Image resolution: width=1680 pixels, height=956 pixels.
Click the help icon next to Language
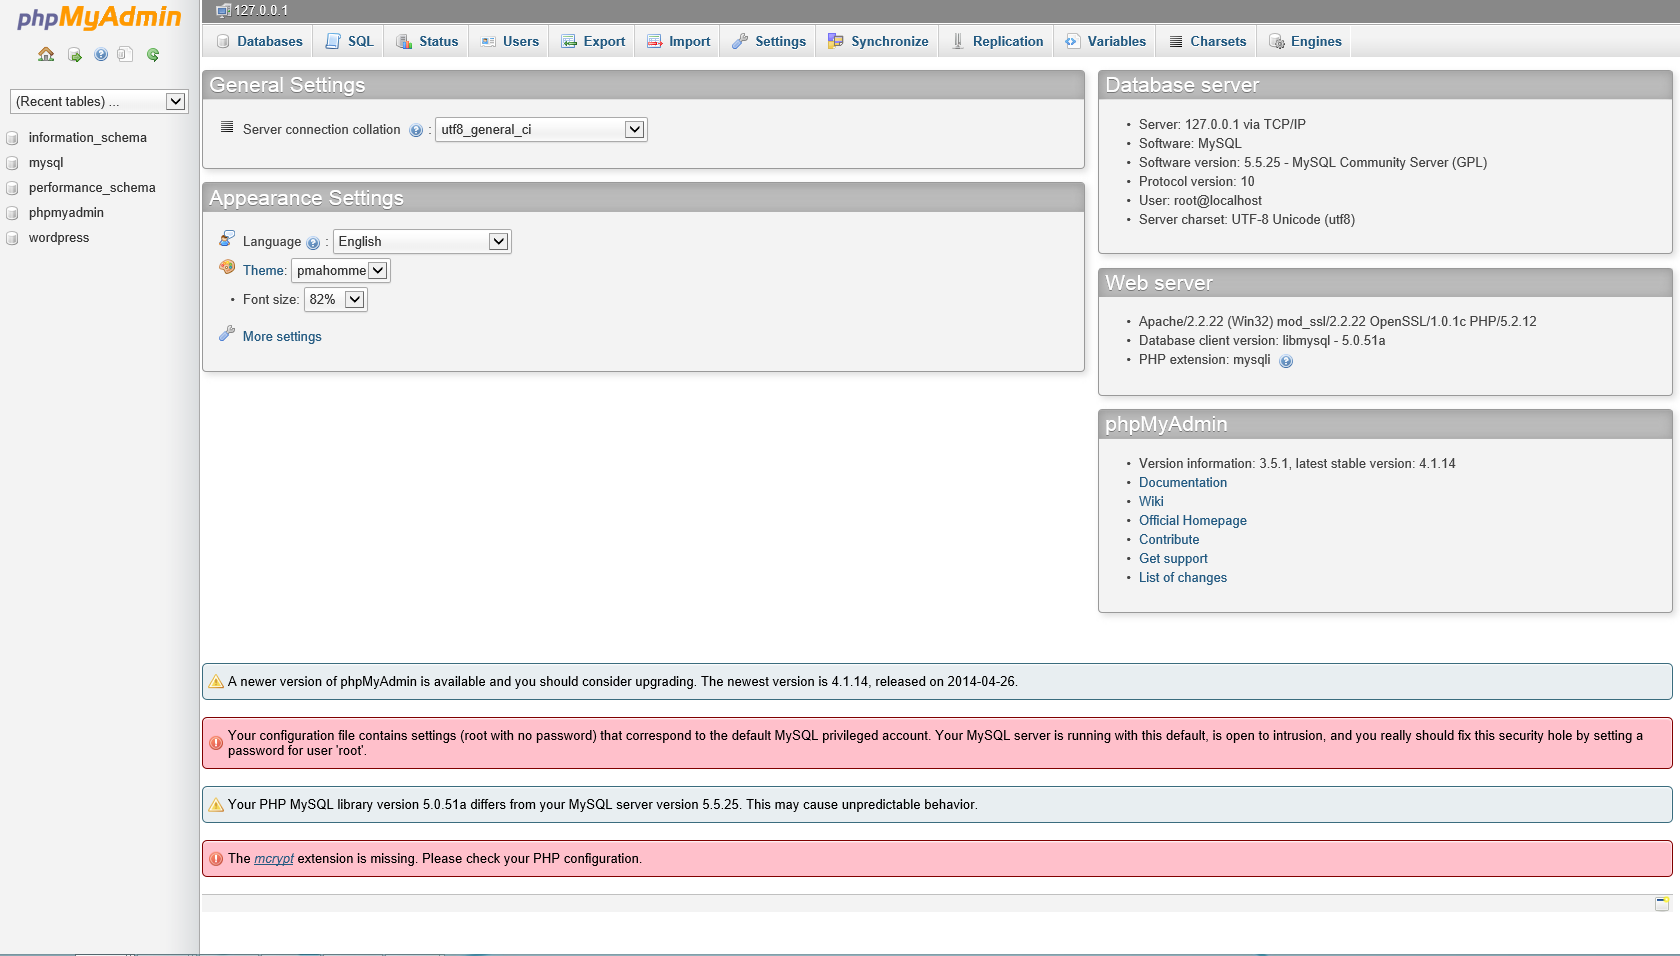(313, 242)
